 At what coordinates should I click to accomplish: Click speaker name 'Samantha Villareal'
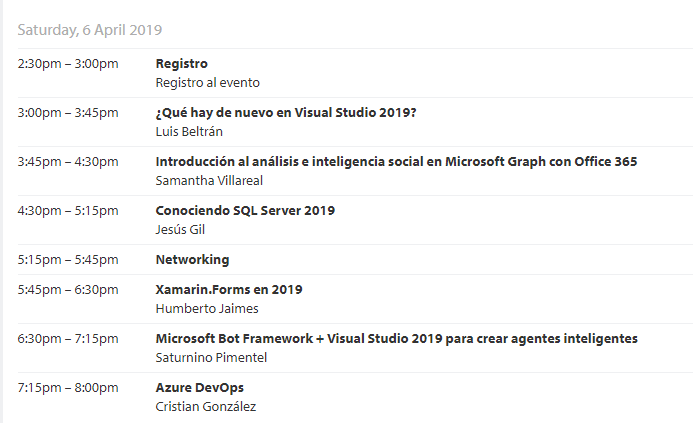(x=209, y=181)
